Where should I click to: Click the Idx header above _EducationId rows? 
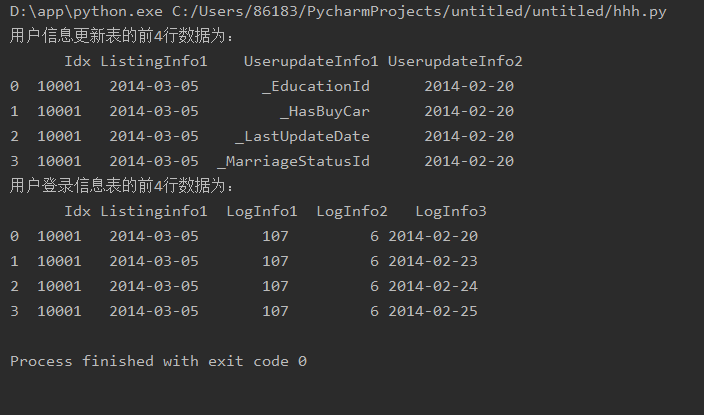point(77,61)
